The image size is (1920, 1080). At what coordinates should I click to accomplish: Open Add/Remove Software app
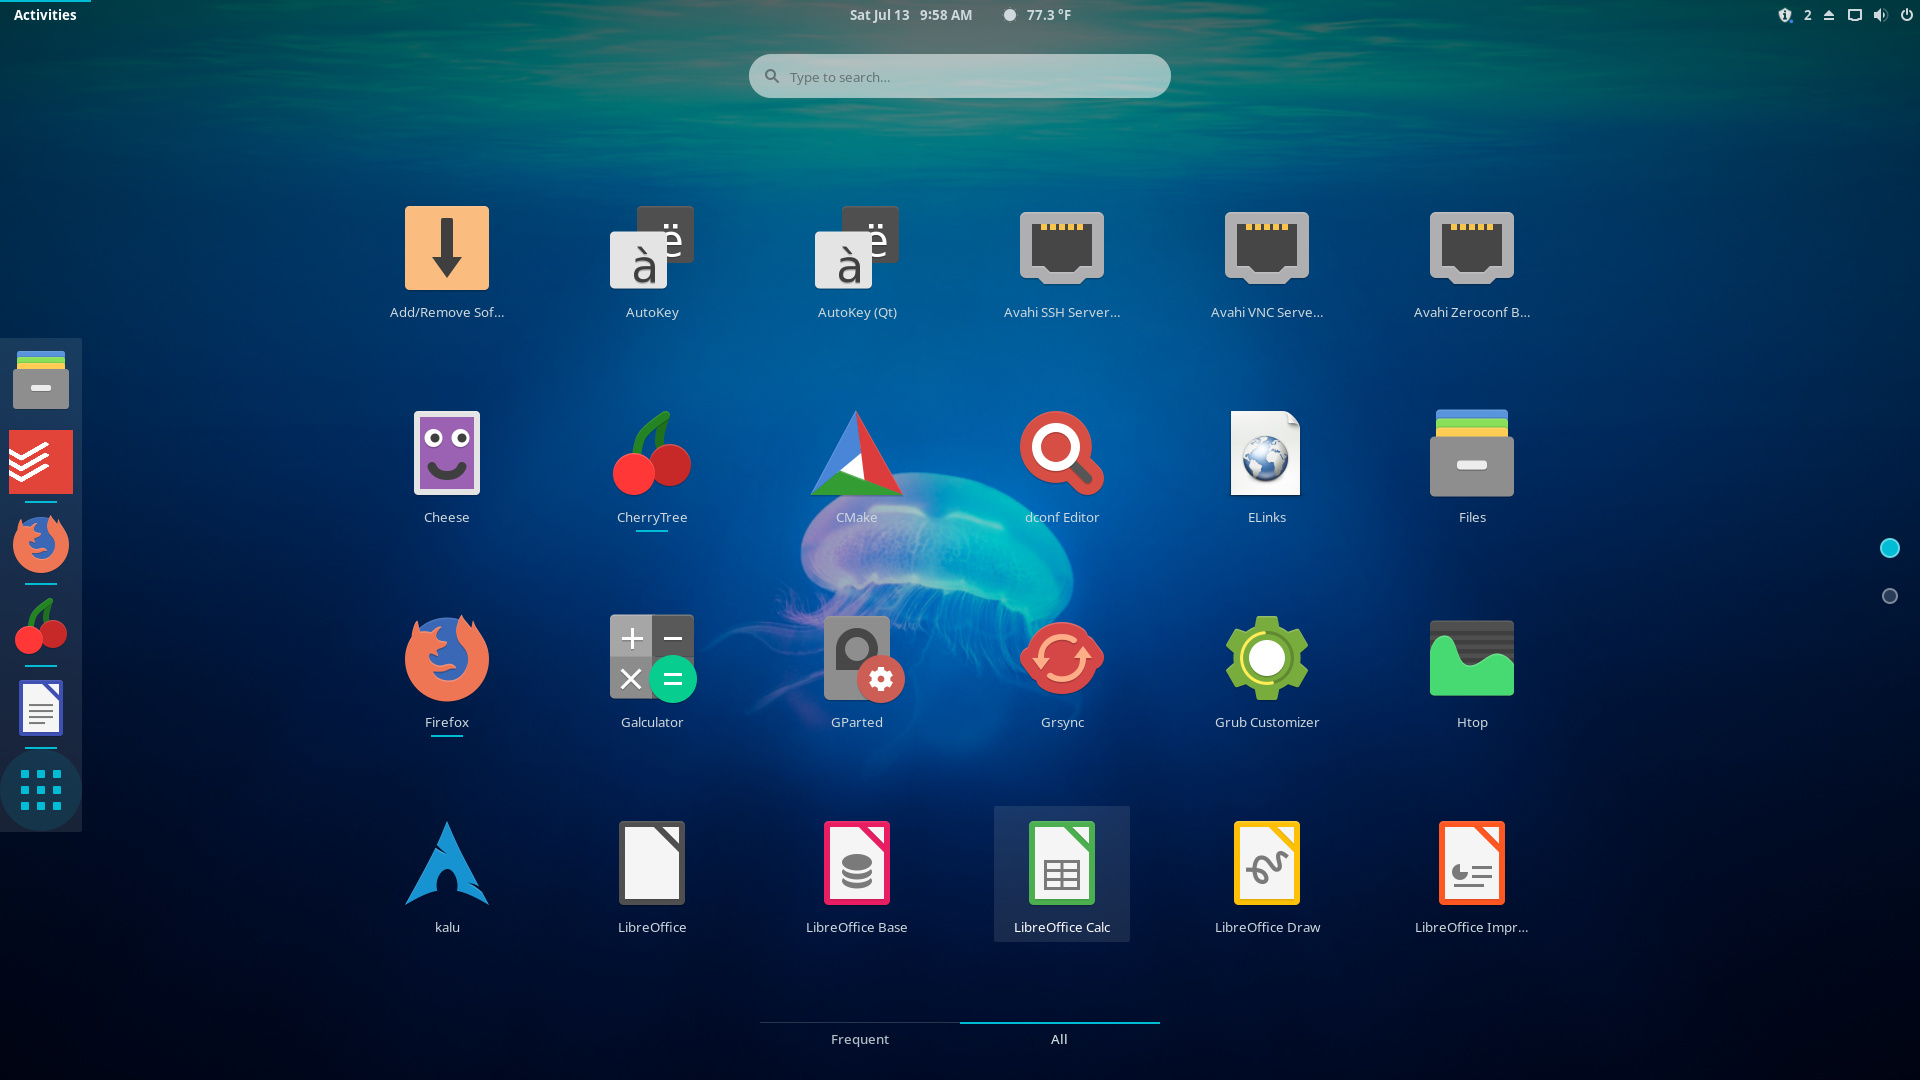tap(447, 262)
